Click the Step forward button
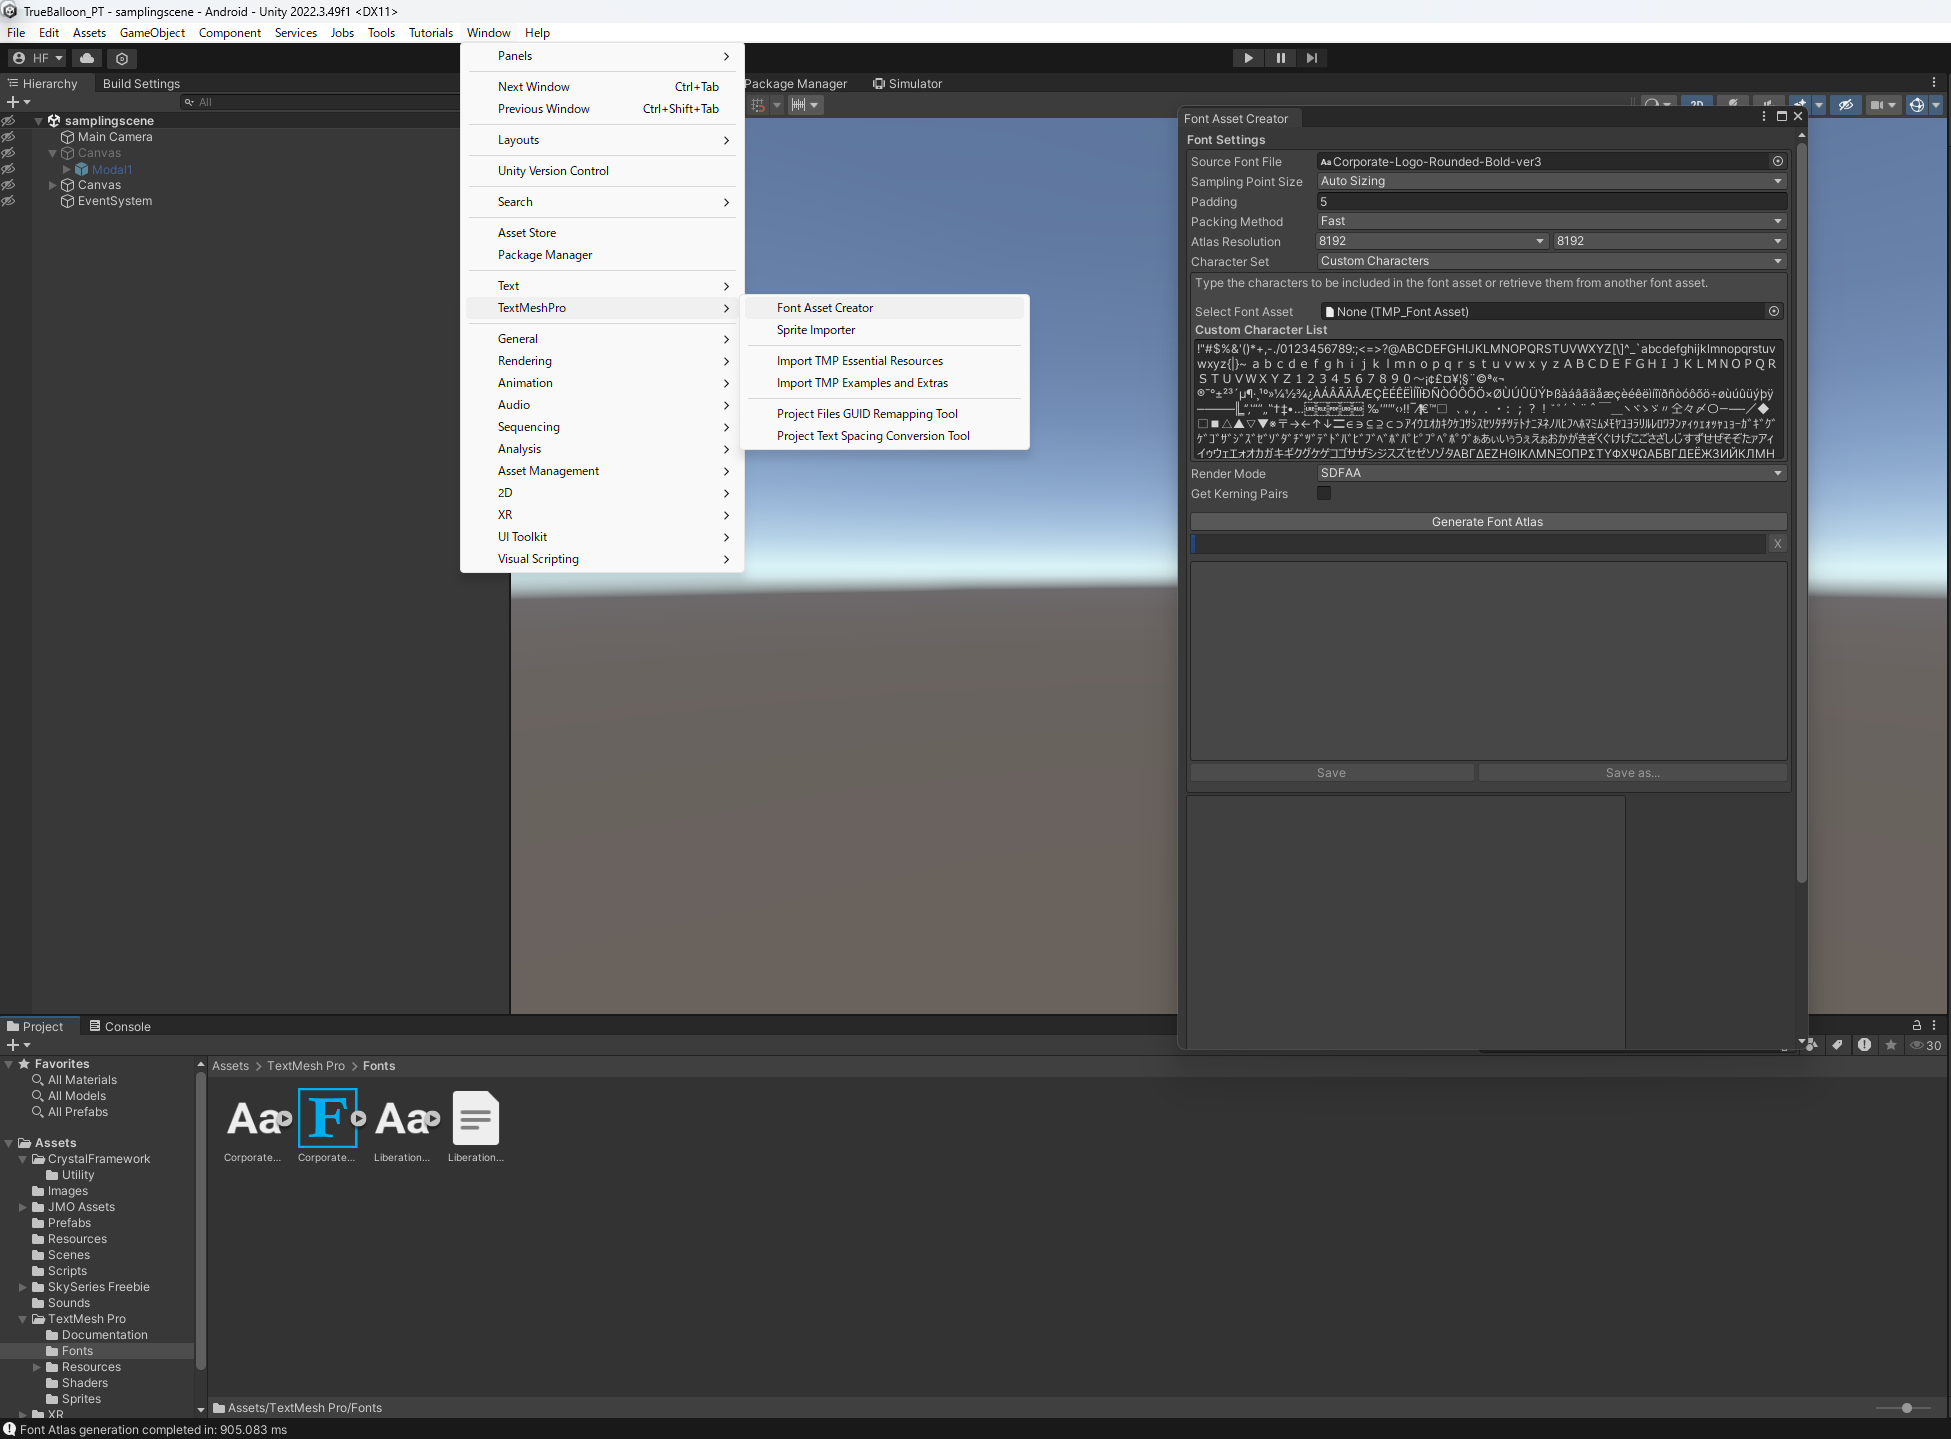This screenshot has width=1951, height=1439. click(x=1312, y=58)
